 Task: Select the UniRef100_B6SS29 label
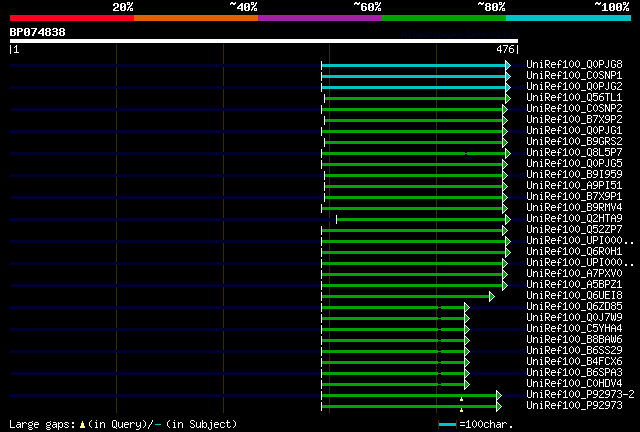[x=574, y=351]
